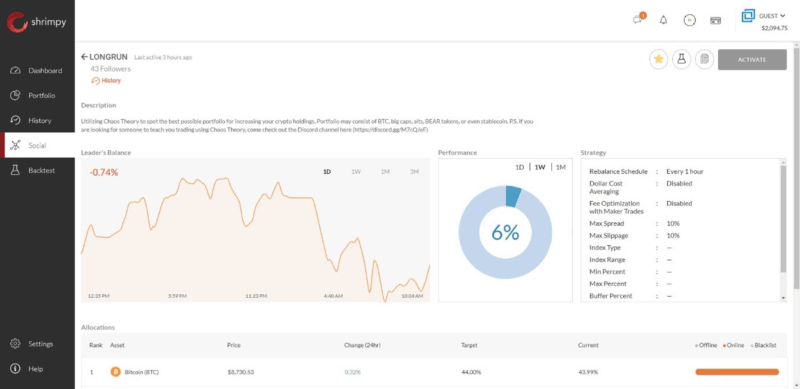800x389 pixels.
Task: Click the Target column header
Action: click(469, 345)
